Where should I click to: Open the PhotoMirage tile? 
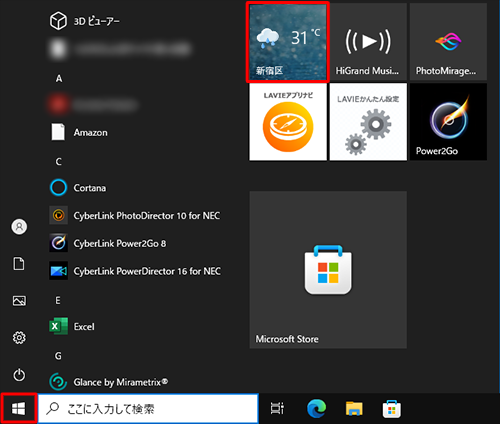click(x=448, y=42)
